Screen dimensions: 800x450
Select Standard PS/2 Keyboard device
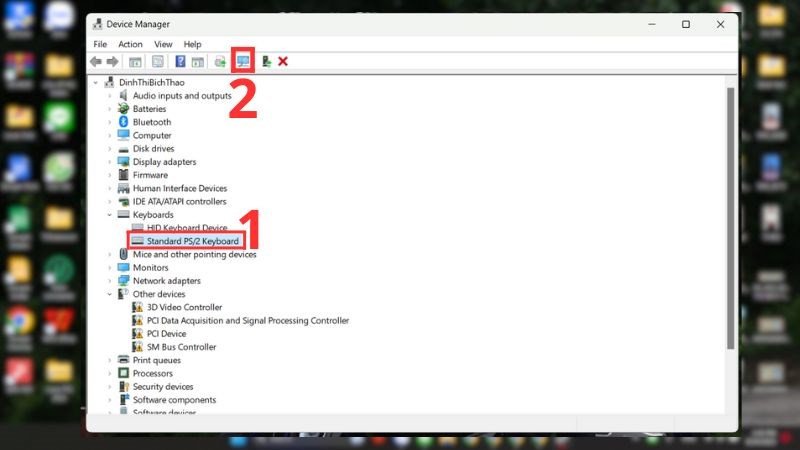192,241
